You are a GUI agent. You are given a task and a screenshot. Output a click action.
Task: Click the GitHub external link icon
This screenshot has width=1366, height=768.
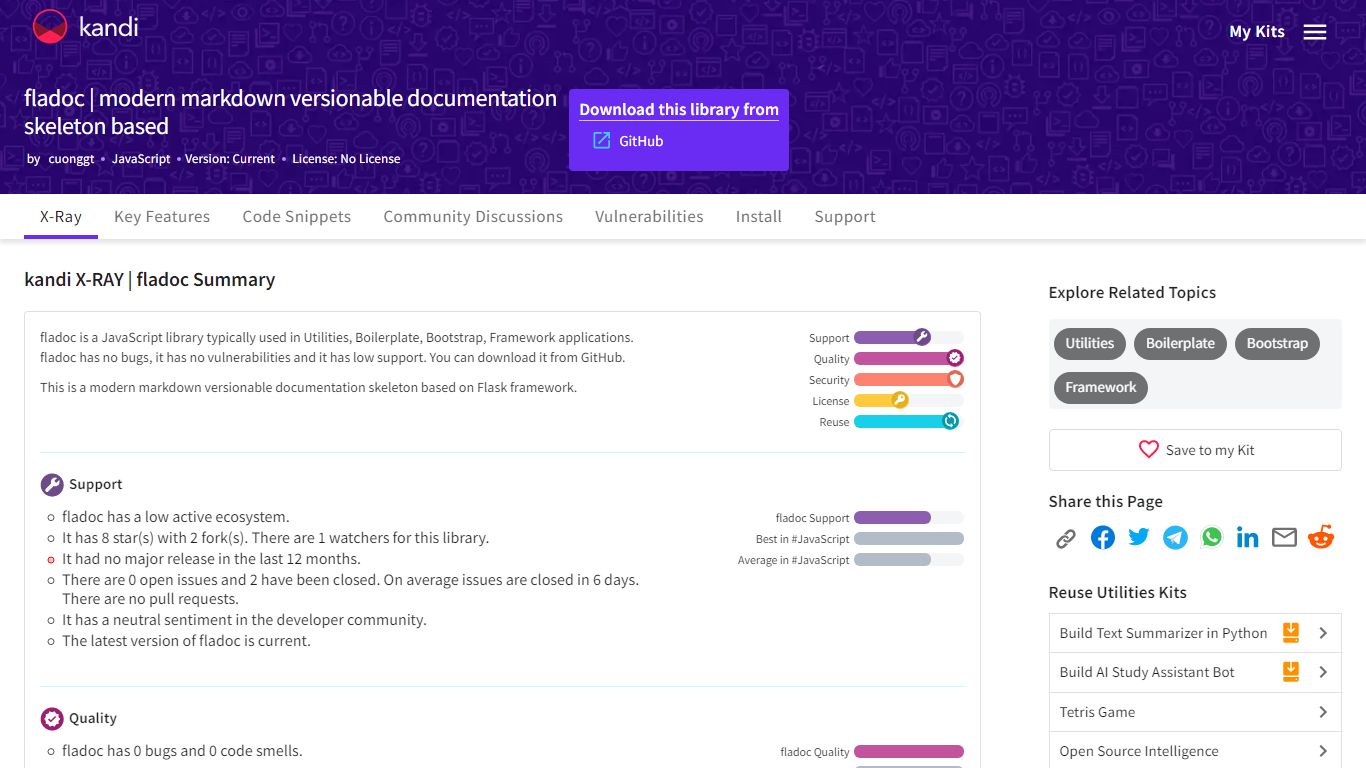601,141
